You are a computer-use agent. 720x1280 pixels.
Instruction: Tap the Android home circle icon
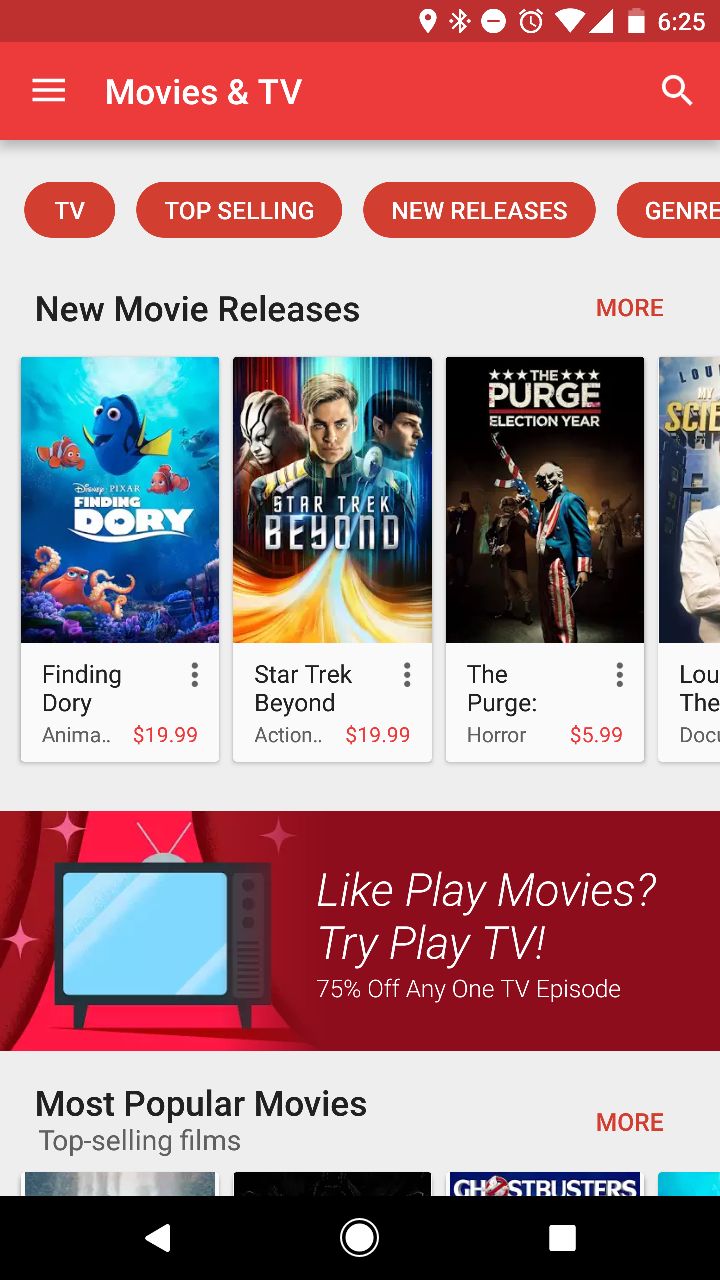coord(360,1238)
